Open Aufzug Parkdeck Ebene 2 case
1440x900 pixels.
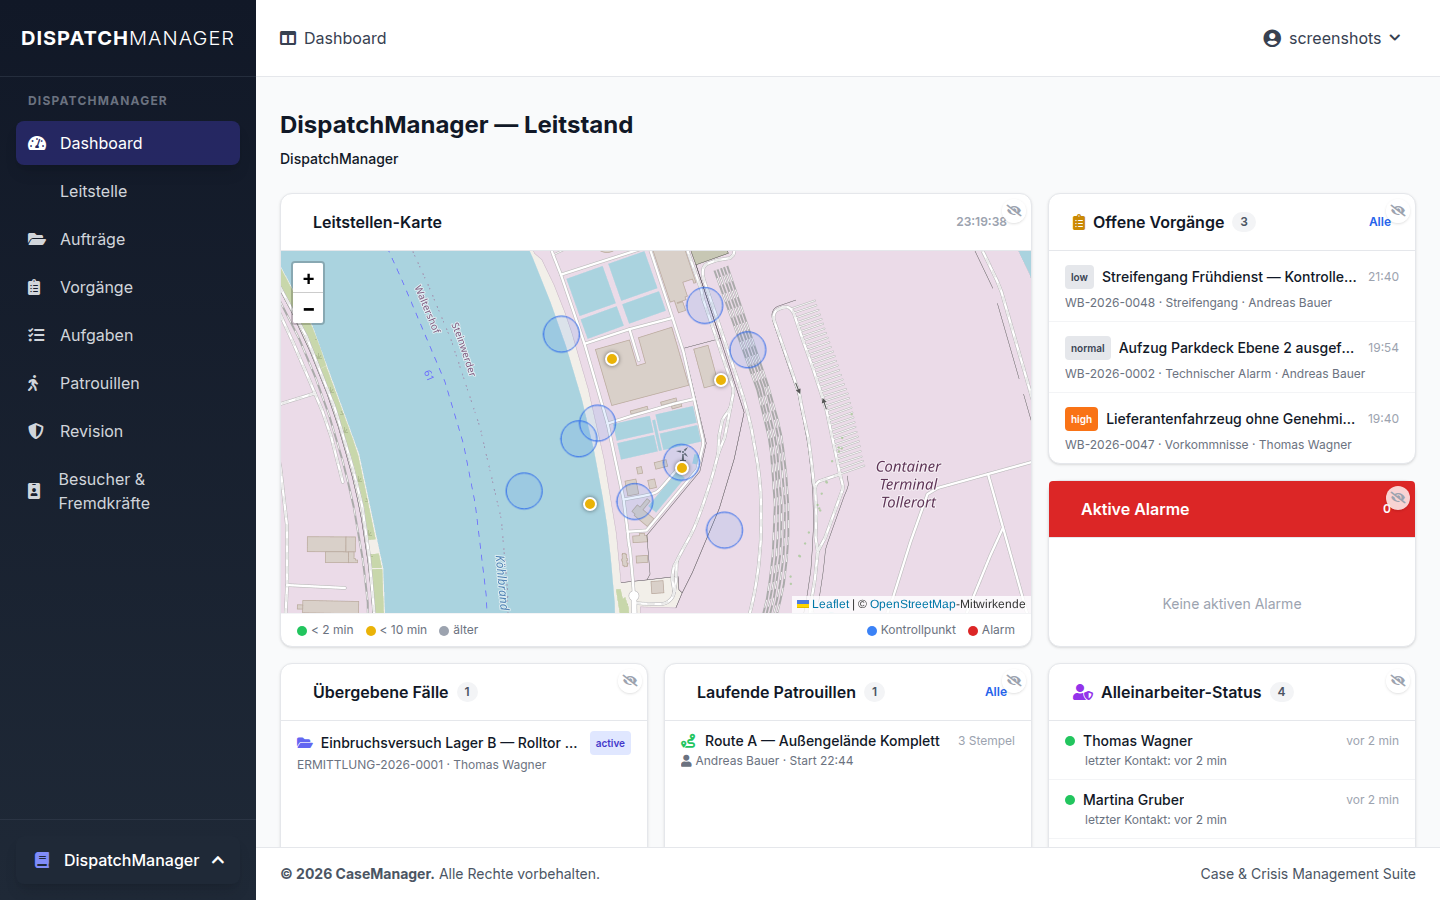point(1232,358)
